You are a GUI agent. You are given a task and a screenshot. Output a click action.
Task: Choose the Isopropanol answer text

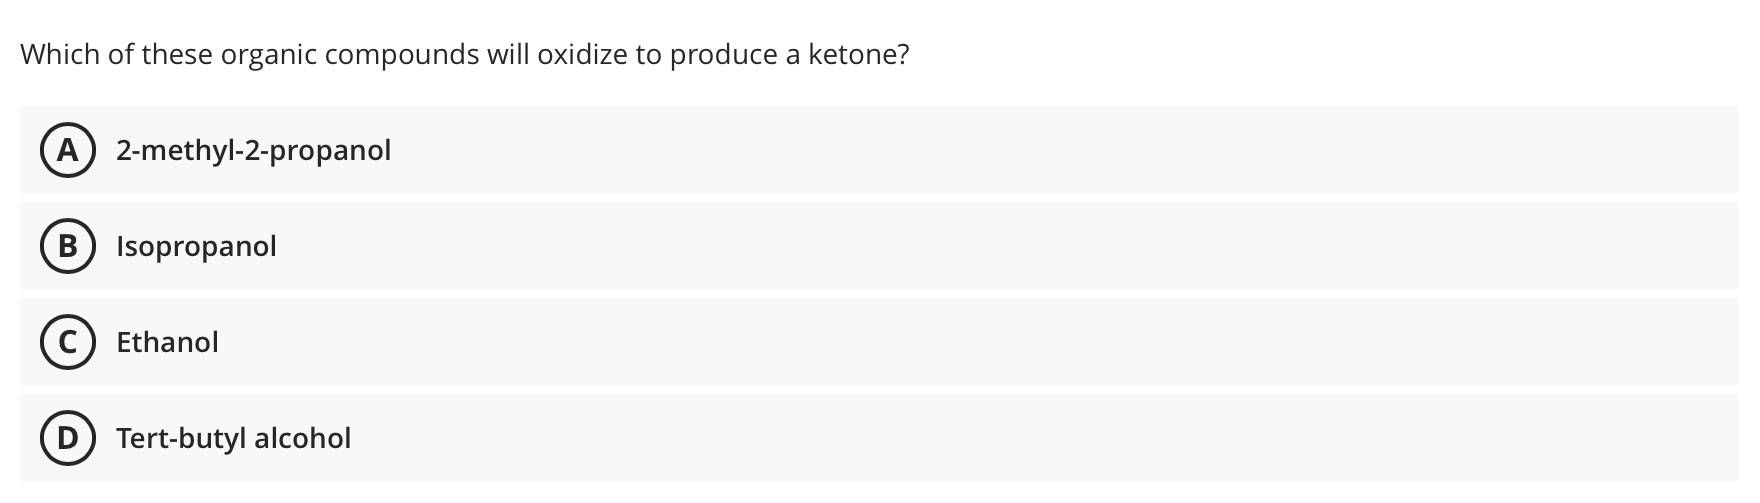pos(196,247)
